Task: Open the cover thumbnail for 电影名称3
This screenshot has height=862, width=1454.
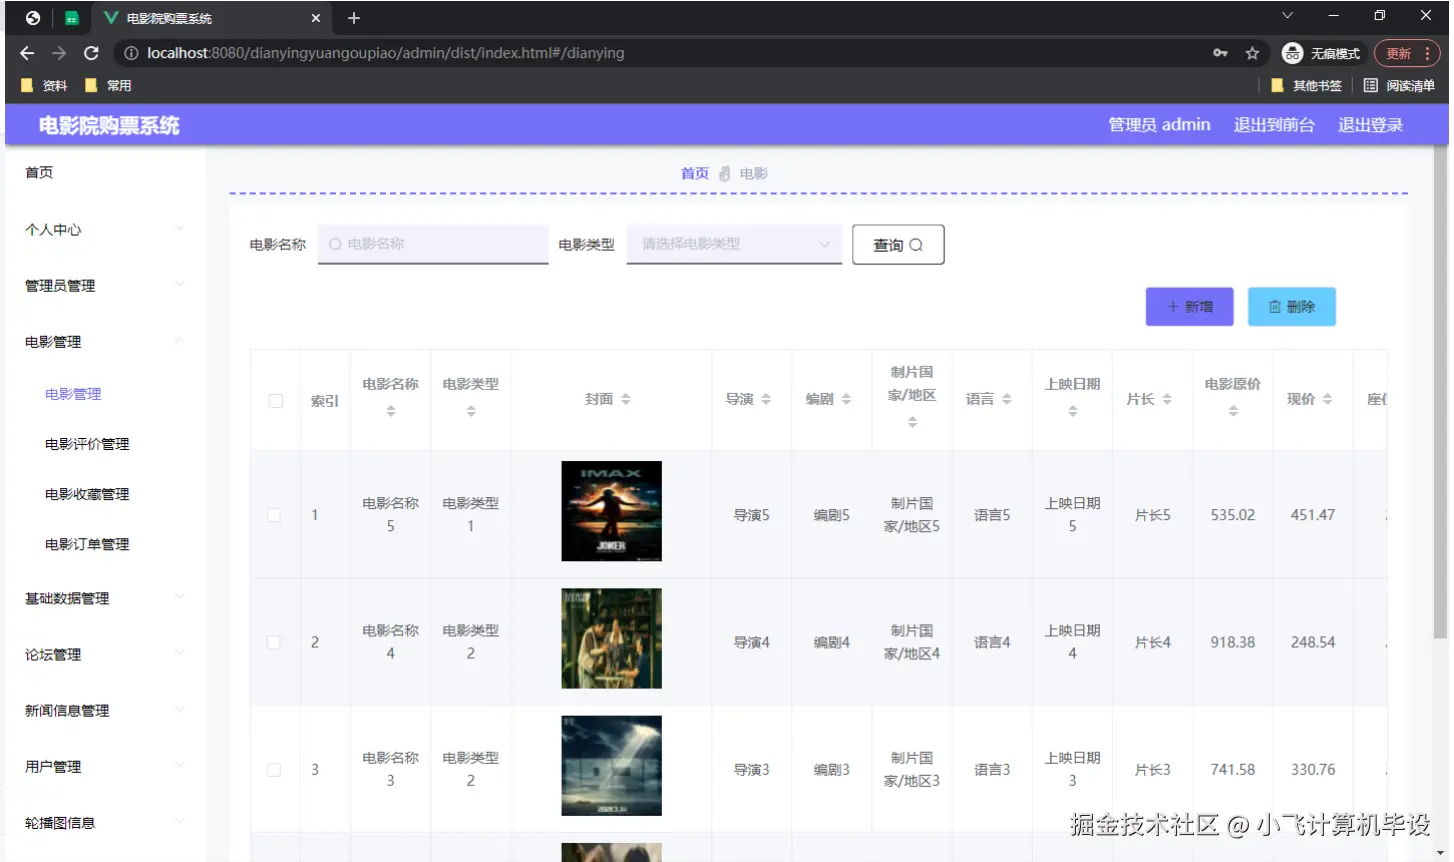Action: point(612,766)
